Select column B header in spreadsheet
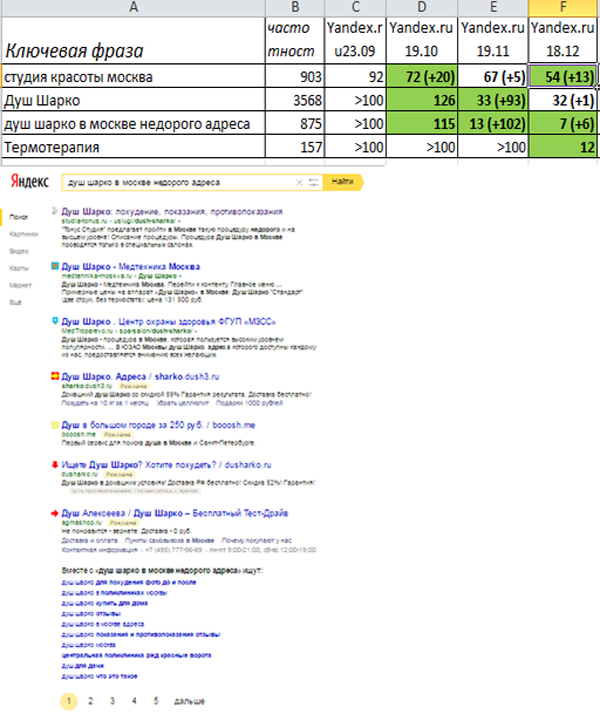 coord(295,8)
